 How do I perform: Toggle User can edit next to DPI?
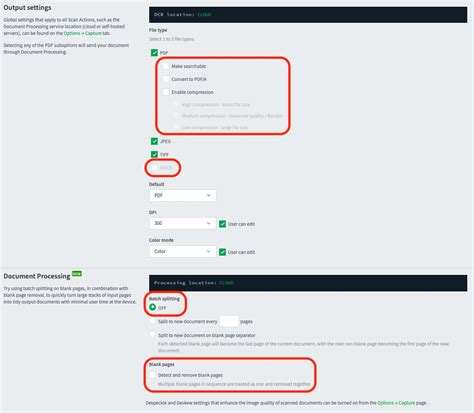point(222,224)
